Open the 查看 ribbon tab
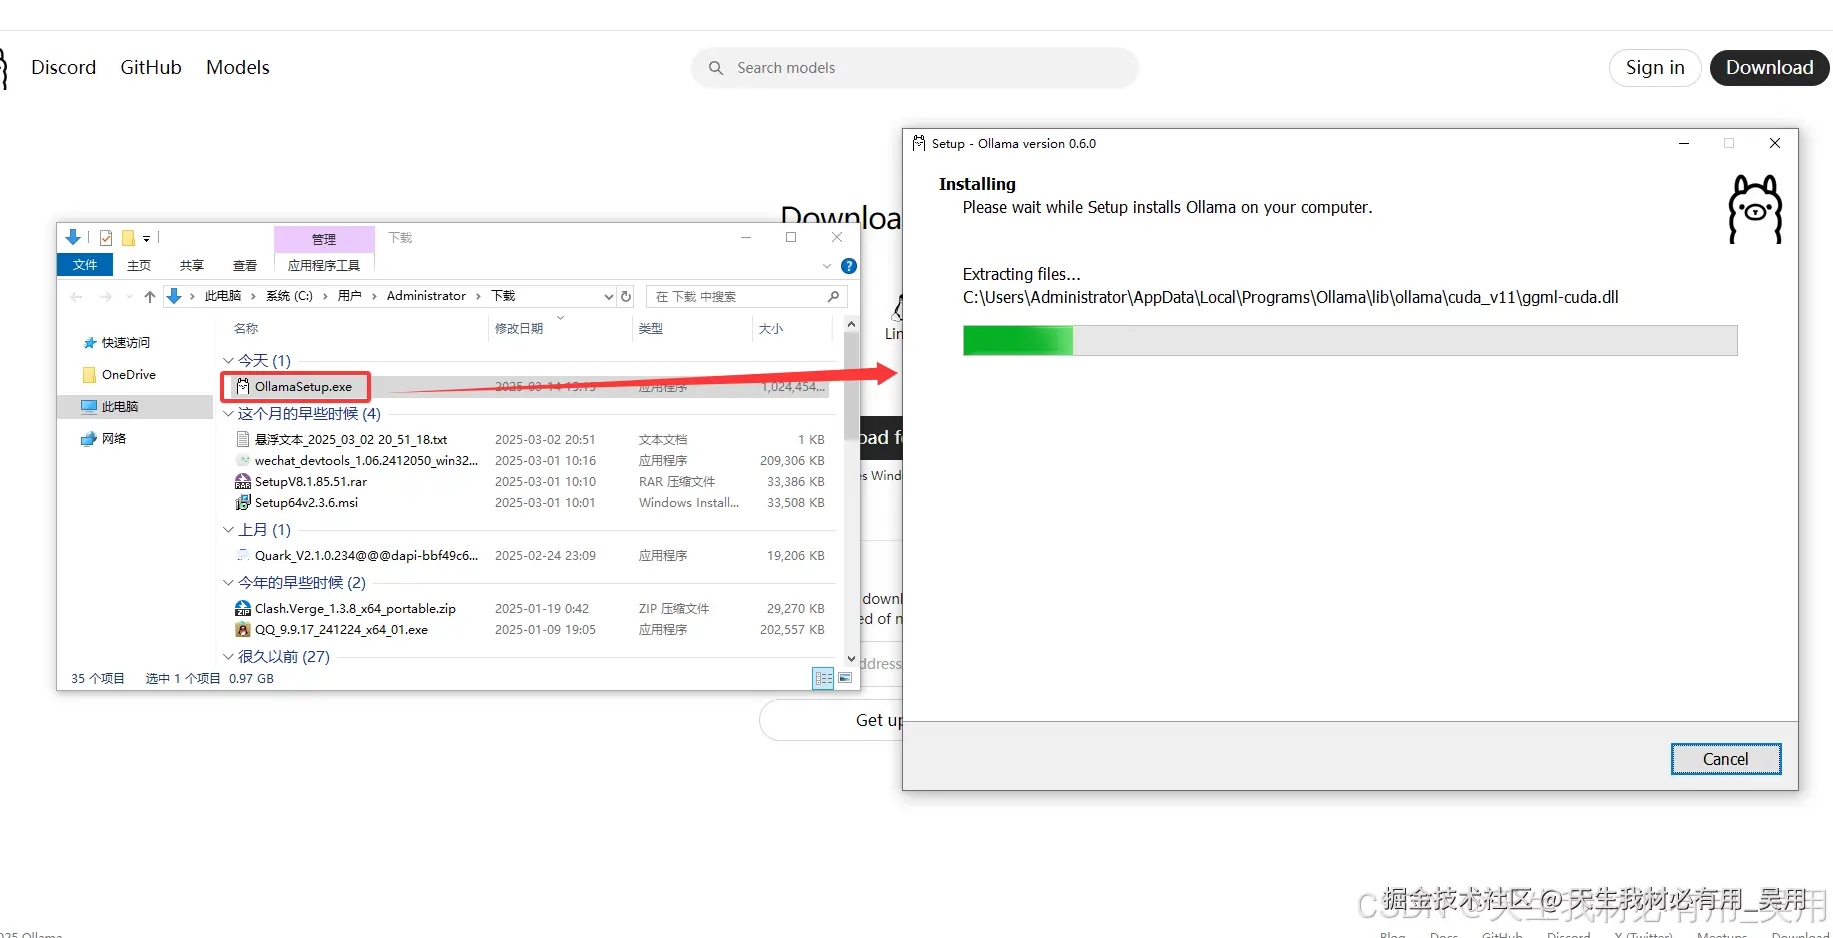Viewport: 1833px width, 938px height. click(x=245, y=265)
